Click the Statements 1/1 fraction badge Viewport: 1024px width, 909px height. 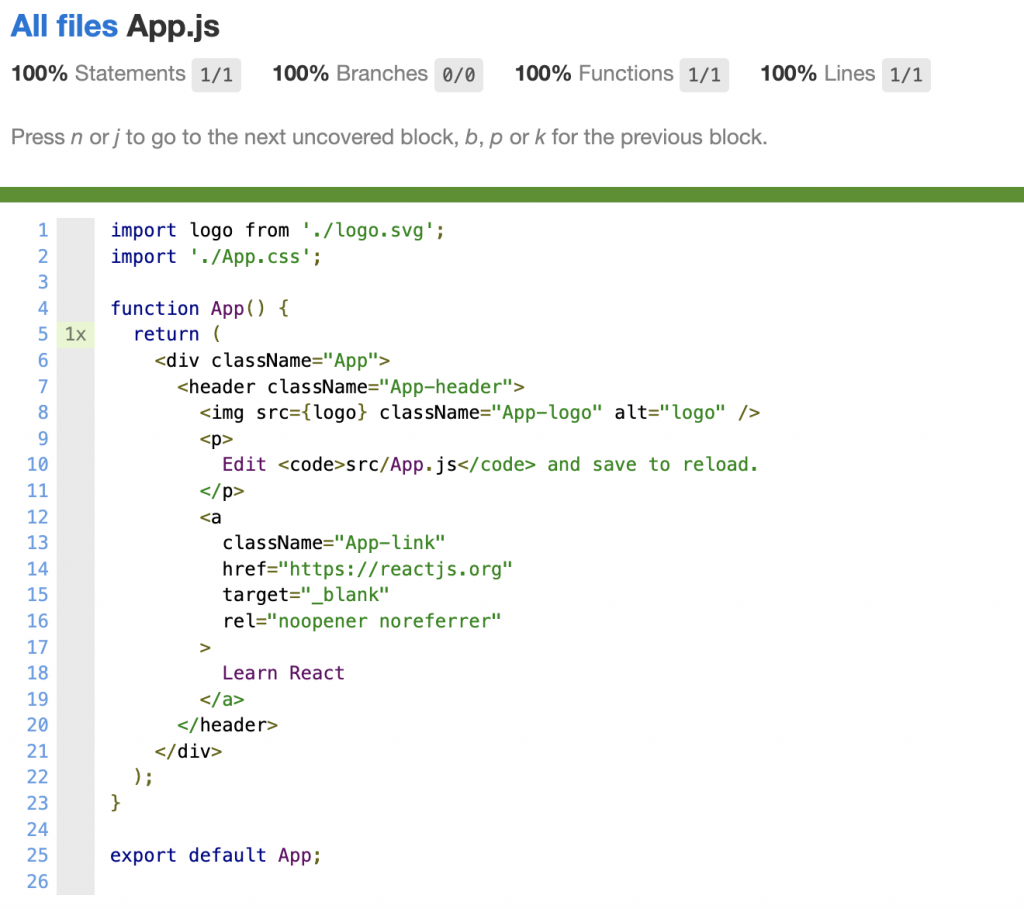coord(216,74)
